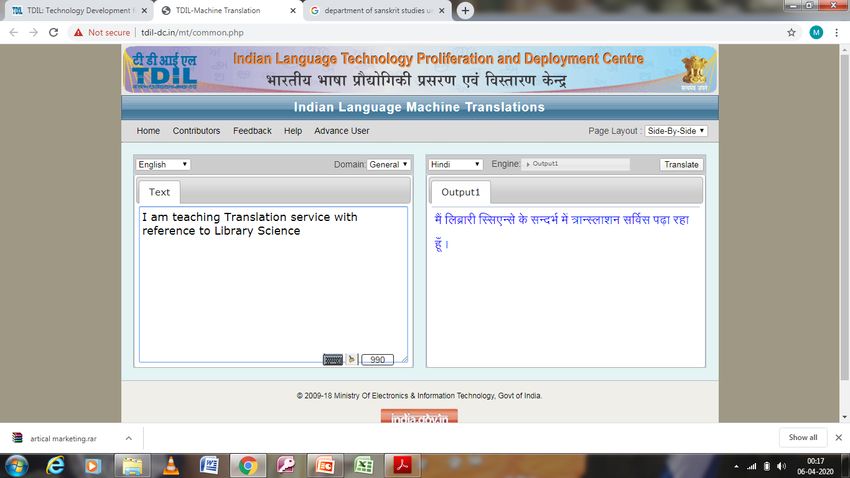The image size is (850, 478).
Task: Open the Contributors menu item
Action: pos(196,131)
